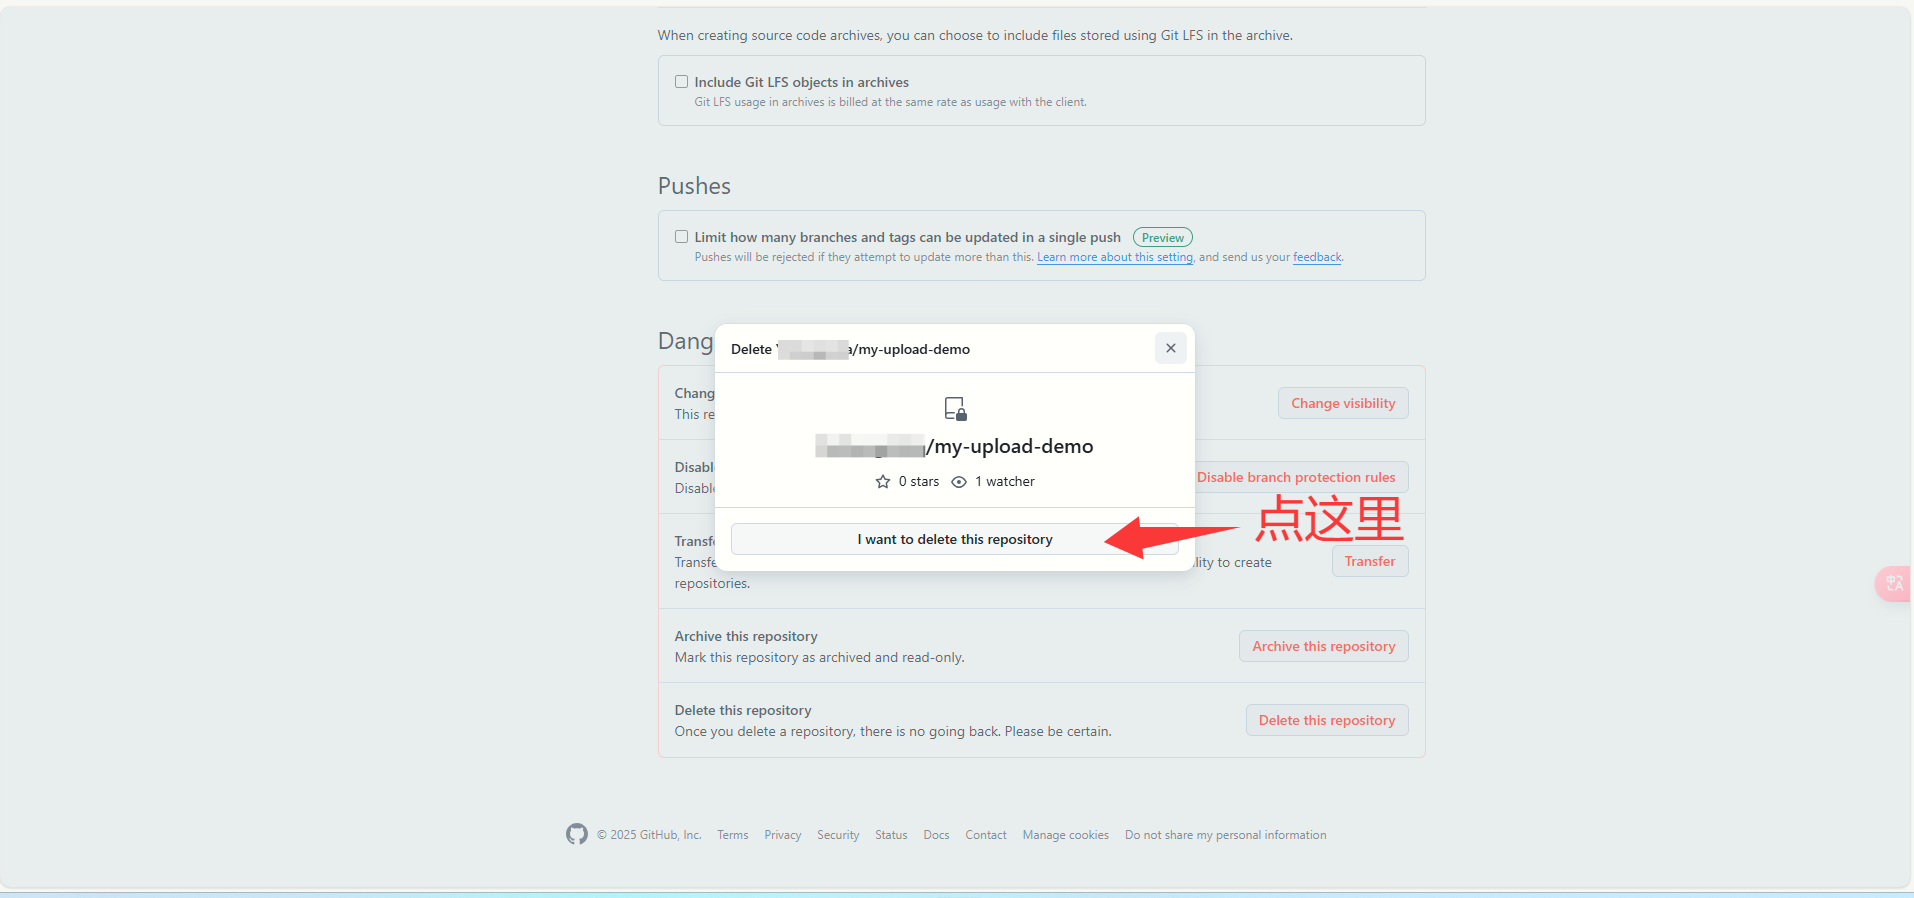Screen dimensions: 1914x898
Task: Click Archive this repository button
Action: tap(1323, 646)
